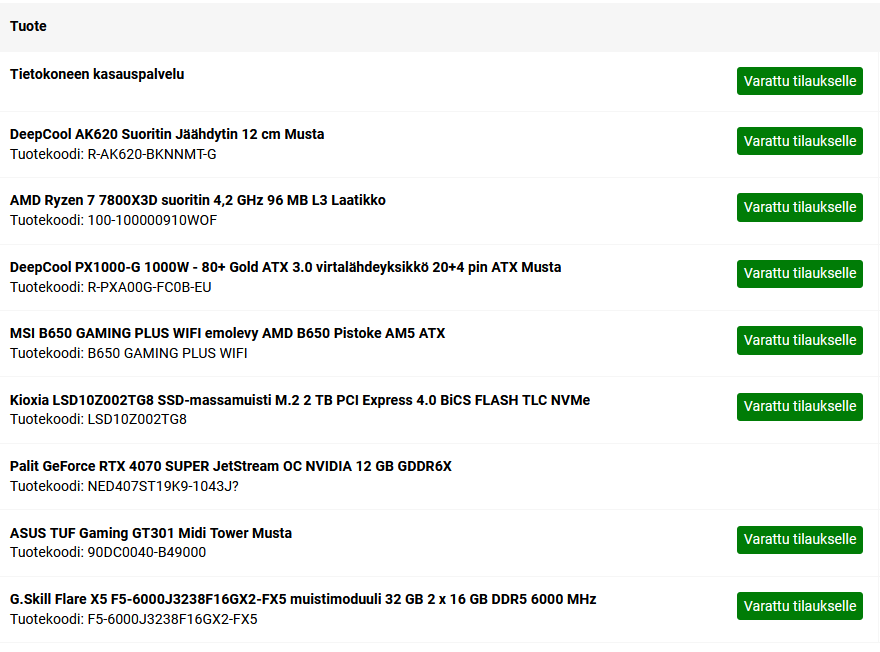Select product code 90DC0040-B49000

147,553
